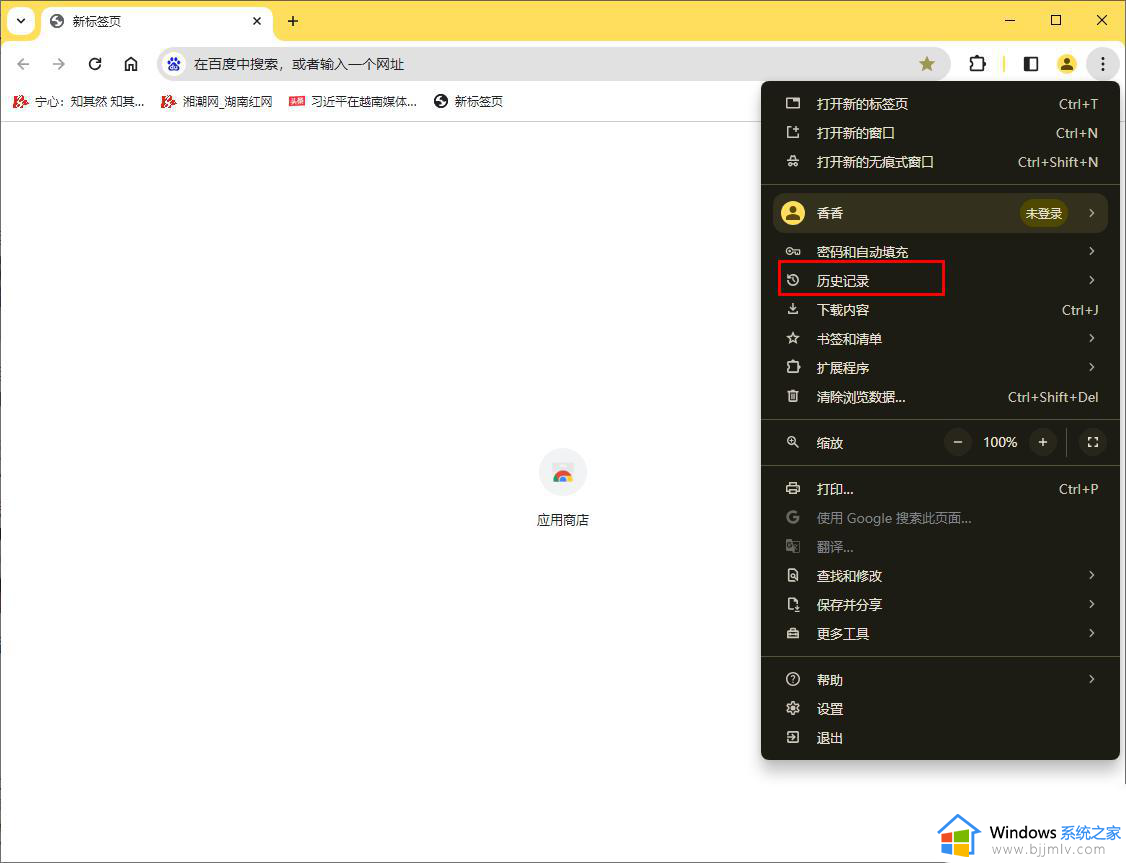The image size is (1126, 863).
Task: Expand the 历史记录 submenu arrow
Action: (1092, 280)
